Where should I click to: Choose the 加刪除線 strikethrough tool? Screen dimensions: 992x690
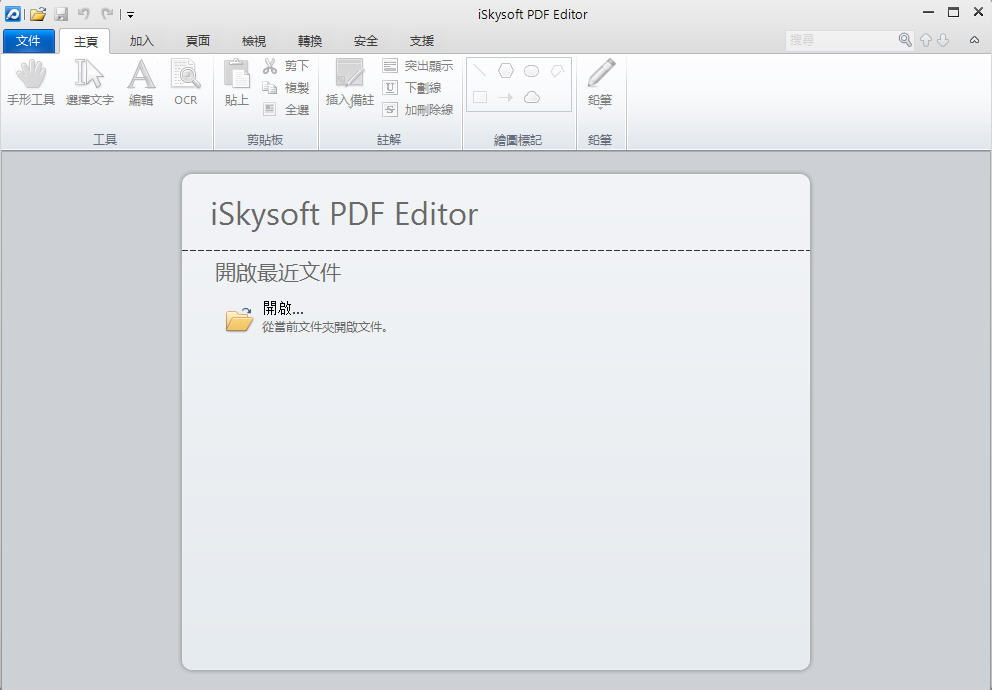pos(418,109)
